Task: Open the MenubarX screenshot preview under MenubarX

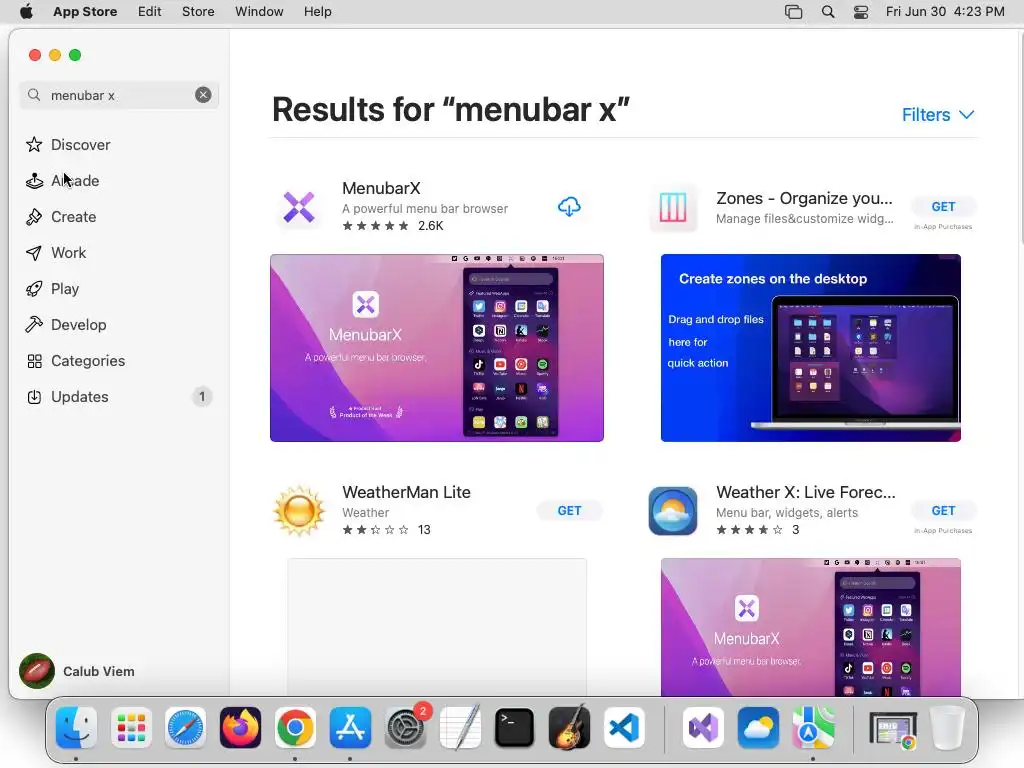Action: [x=437, y=348]
